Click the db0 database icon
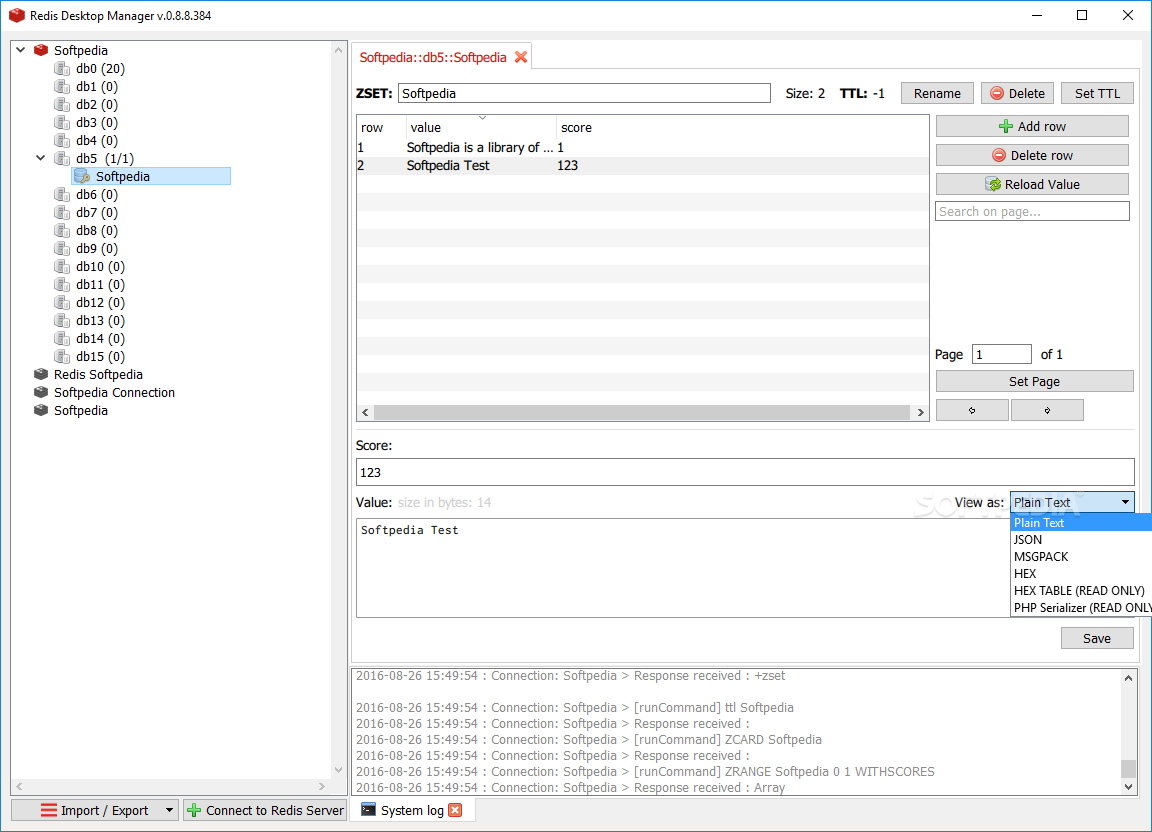 [x=62, y=68]
